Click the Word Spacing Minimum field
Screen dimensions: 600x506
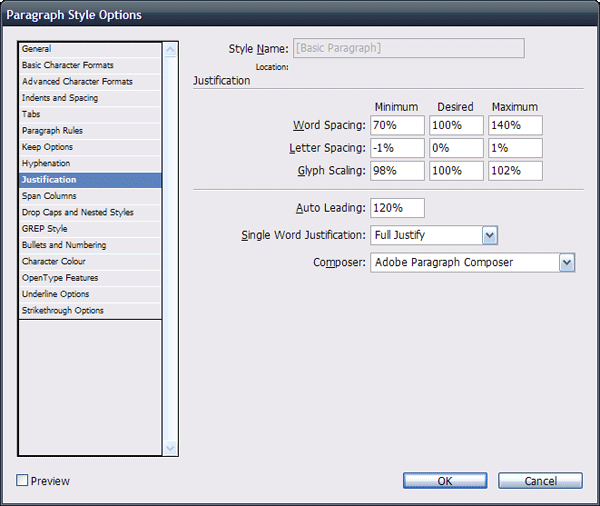coord(397,125)
